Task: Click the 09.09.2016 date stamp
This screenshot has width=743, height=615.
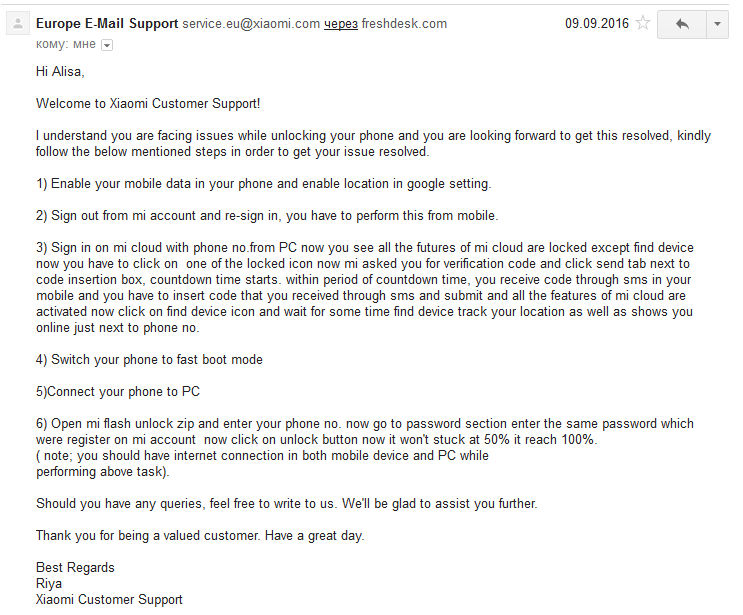Action: click(x=597, y=23)
